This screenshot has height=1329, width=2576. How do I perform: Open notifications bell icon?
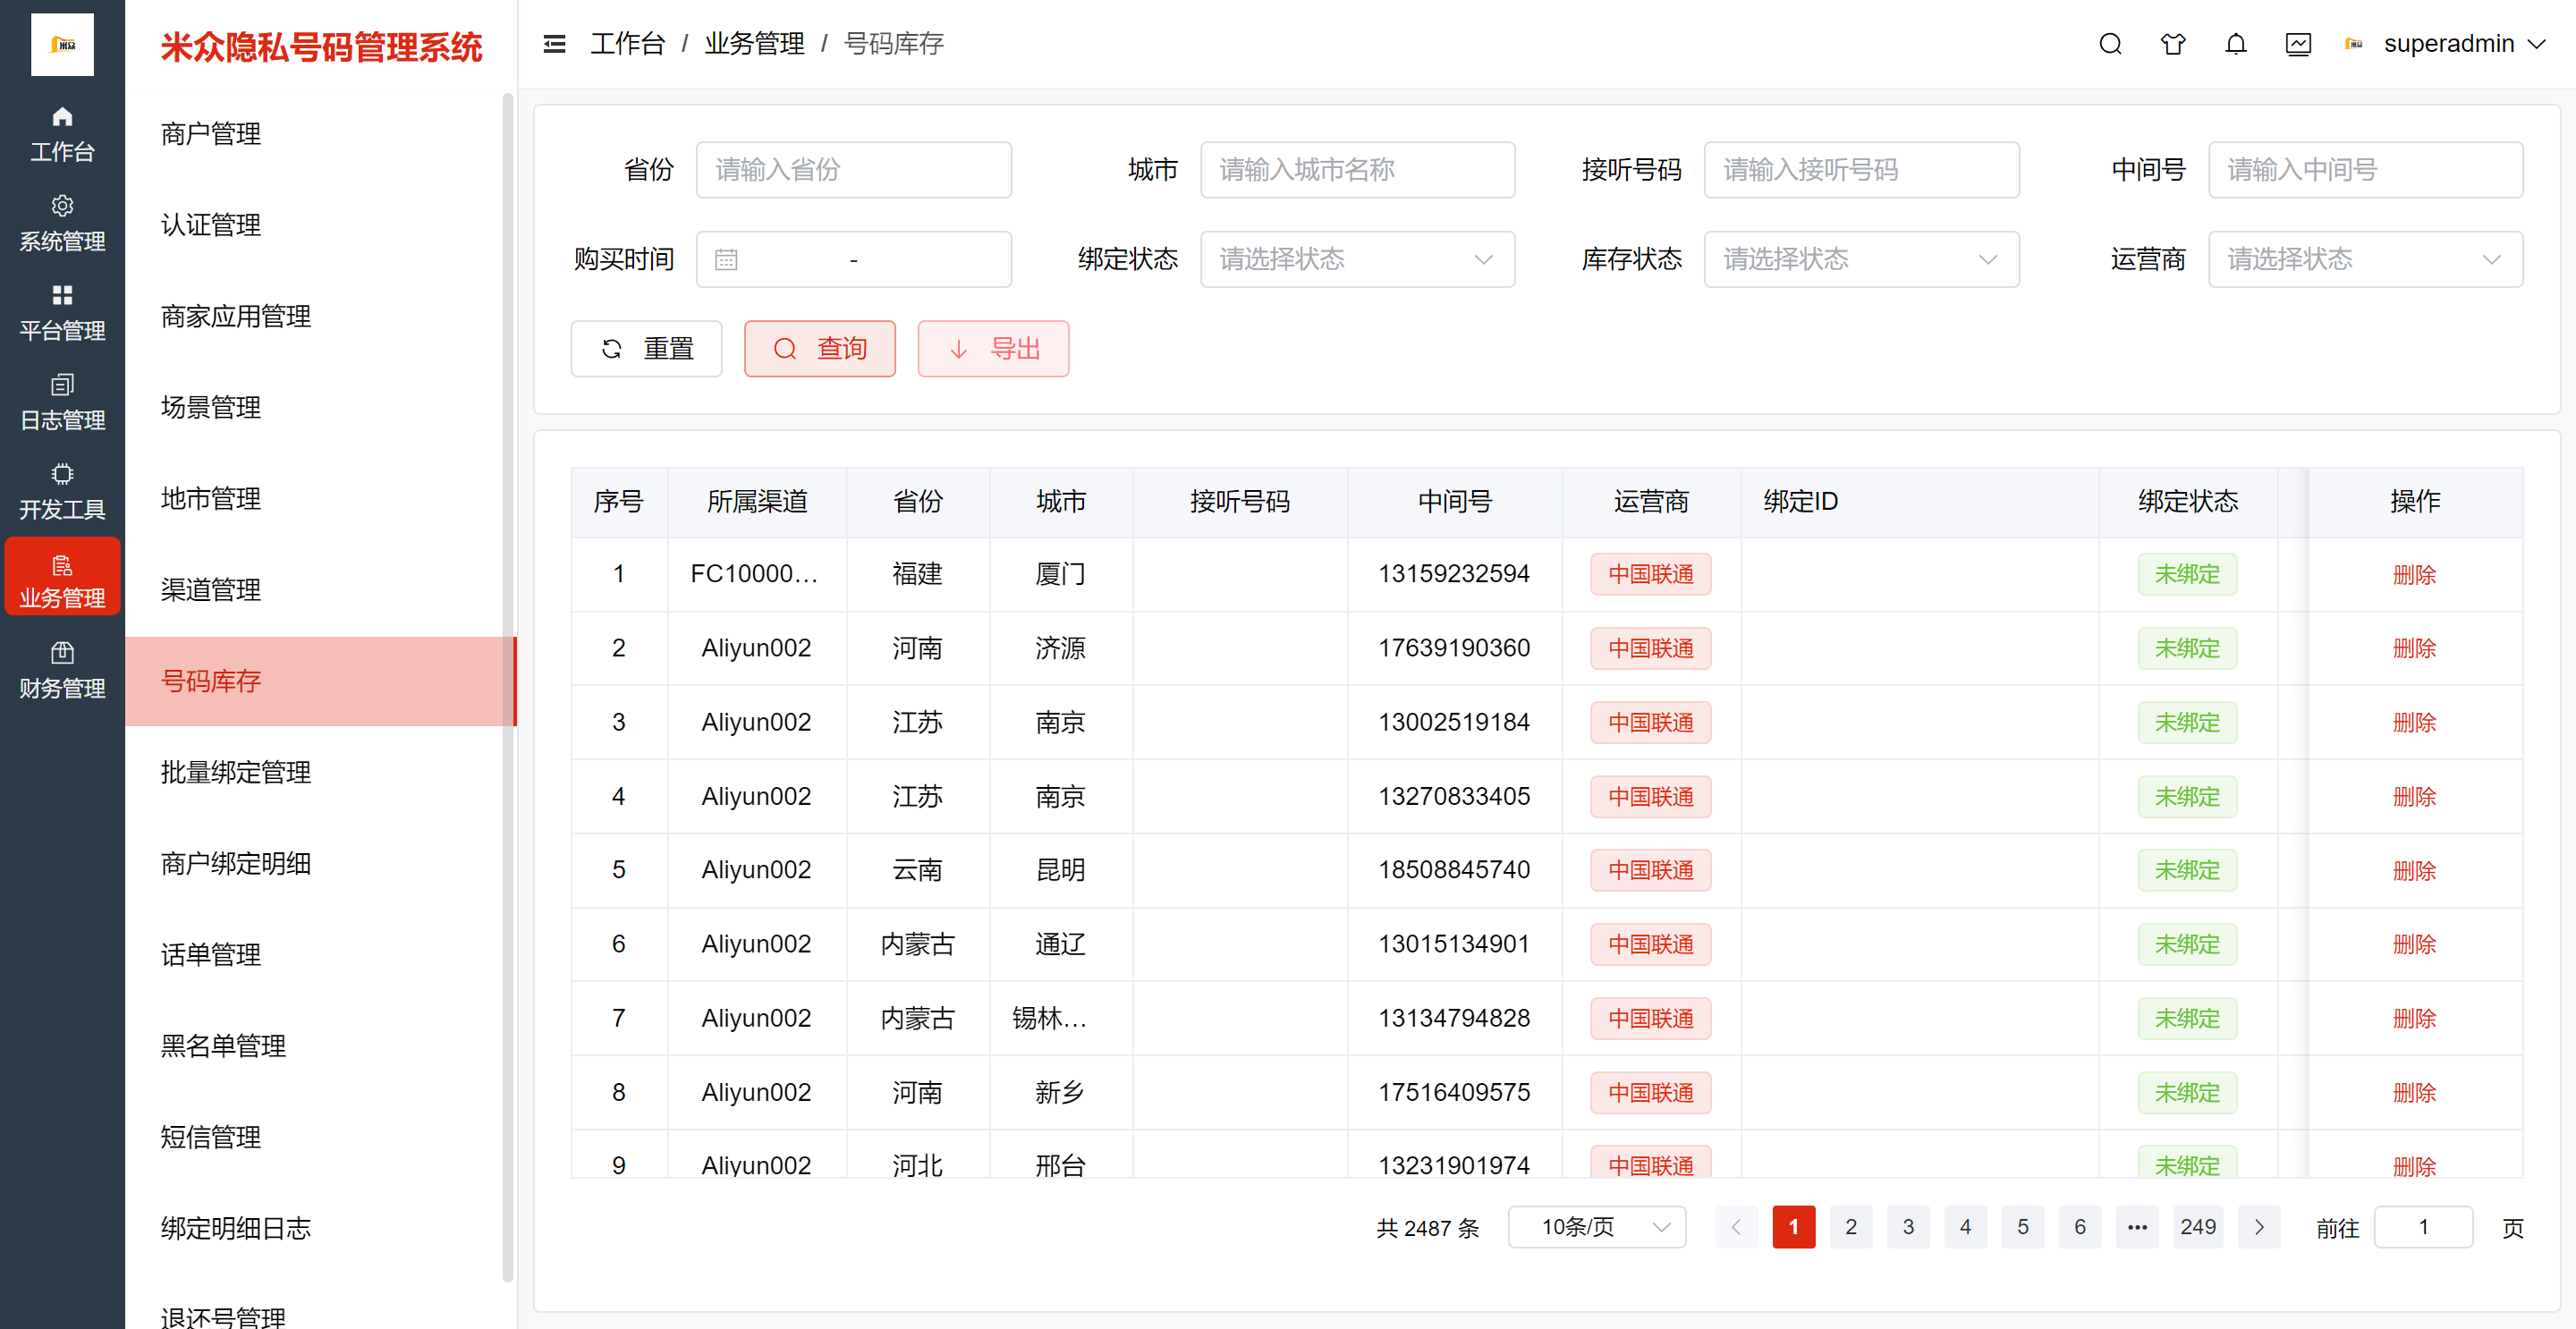tap(2236, 44)
